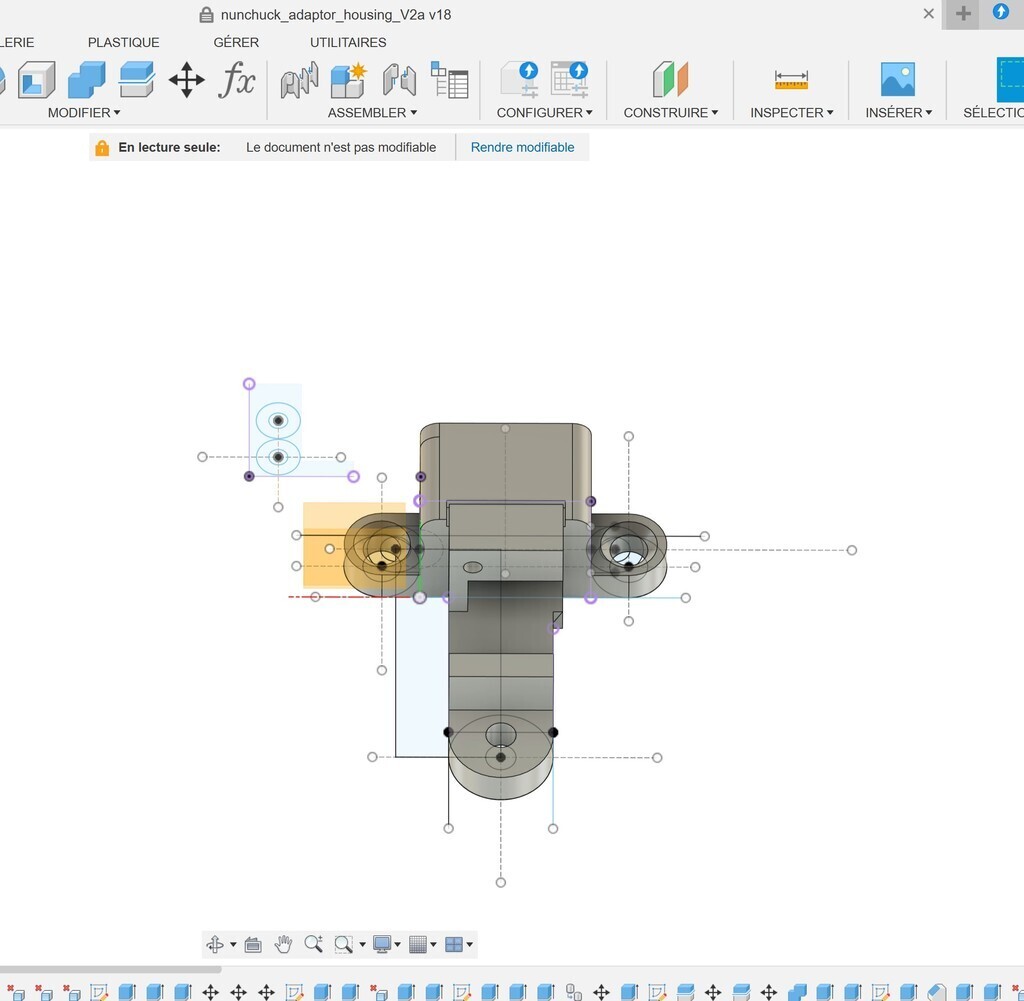
Task: Open the display settings monitor icon
Action: pyautogui.click(x=381, y=944)
